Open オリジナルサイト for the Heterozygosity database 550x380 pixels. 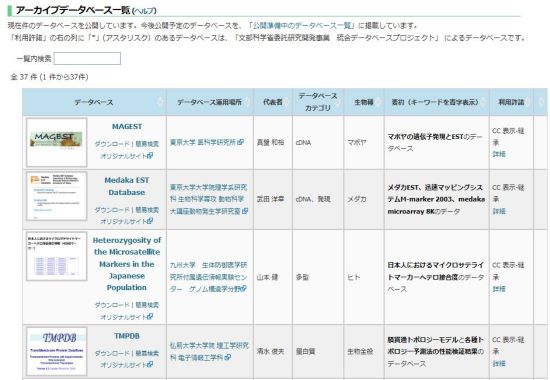(127, 316)
